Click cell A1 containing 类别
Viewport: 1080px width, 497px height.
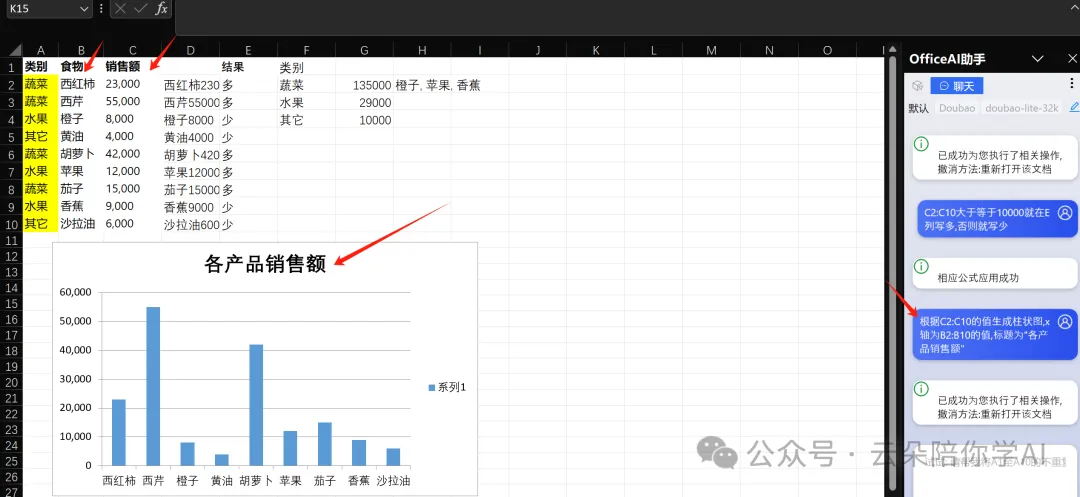(41, 67)
